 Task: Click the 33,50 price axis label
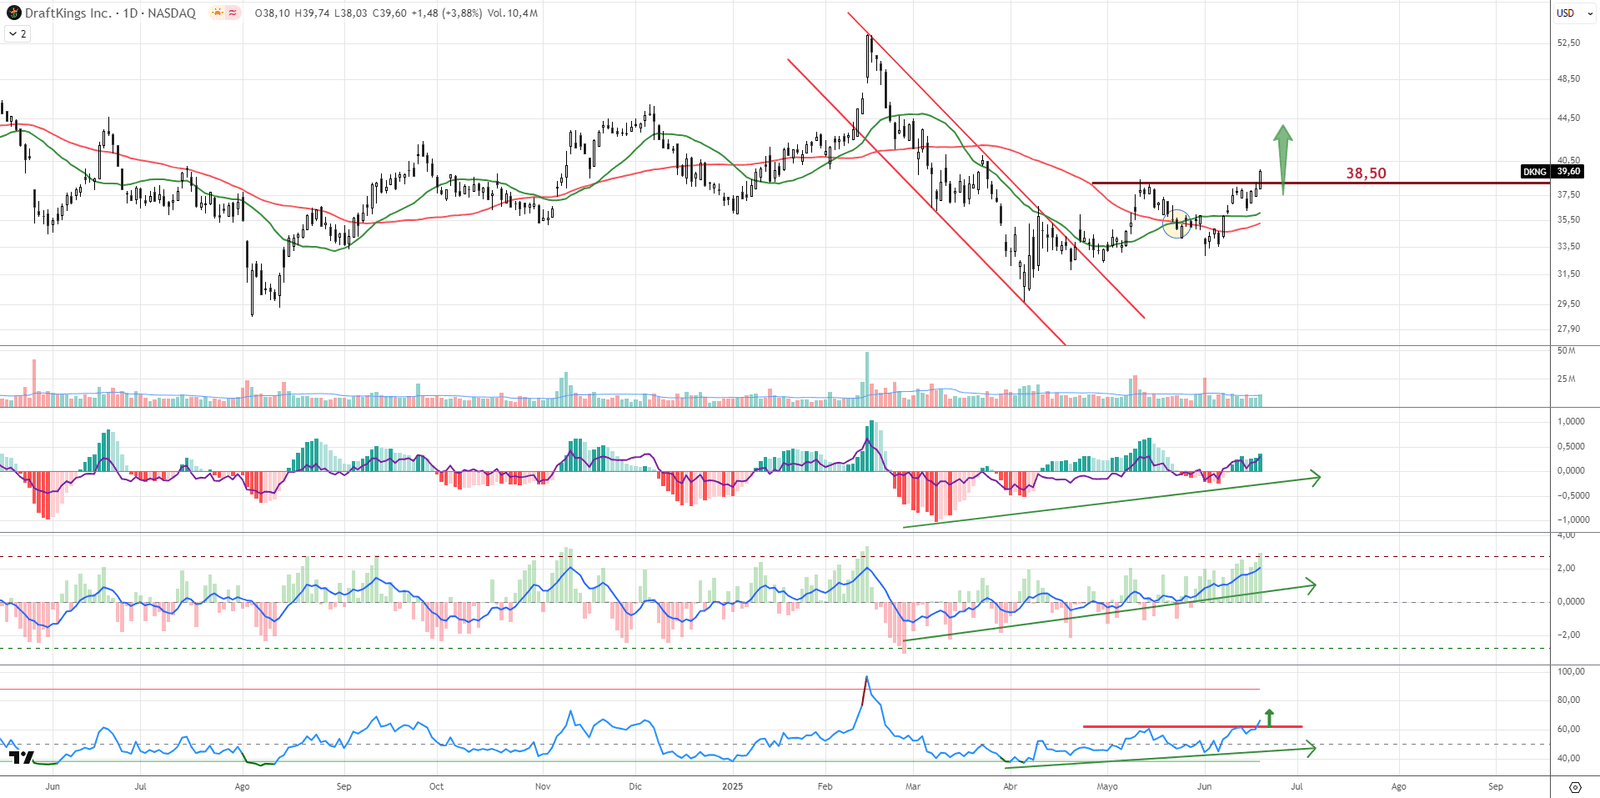(1568, 246)
